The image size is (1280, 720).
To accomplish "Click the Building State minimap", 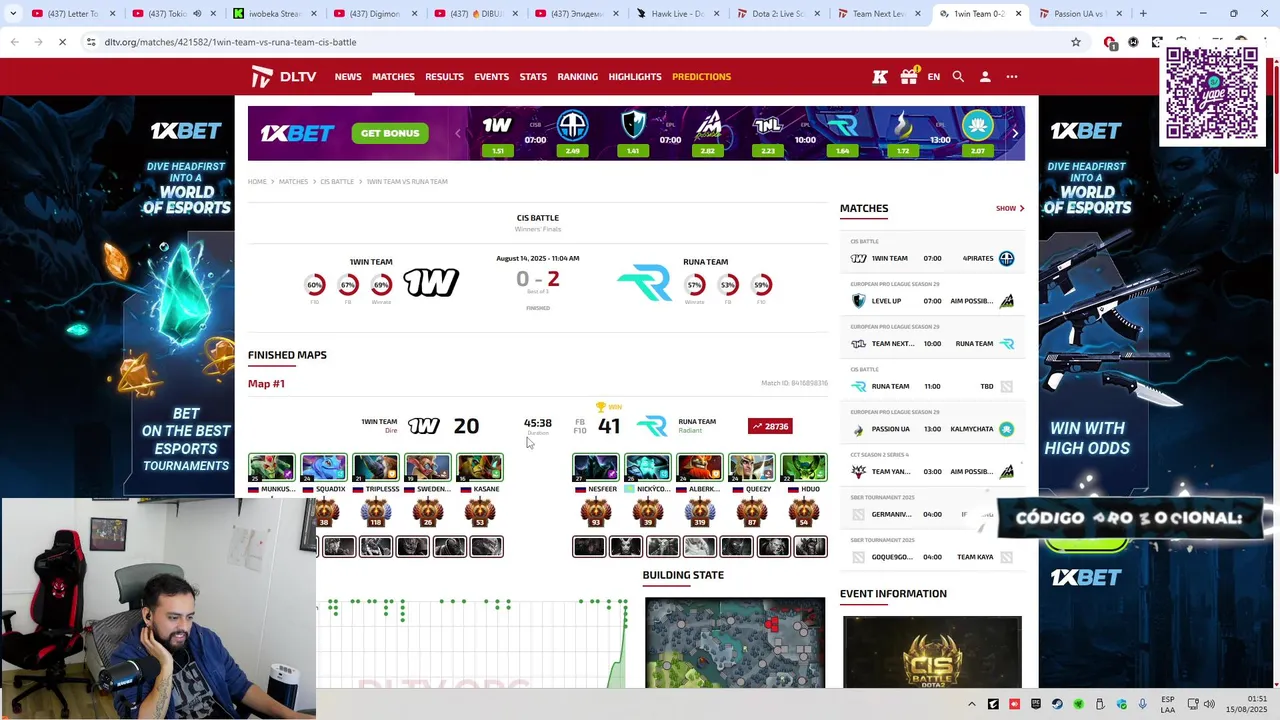I will coord(735,643).
